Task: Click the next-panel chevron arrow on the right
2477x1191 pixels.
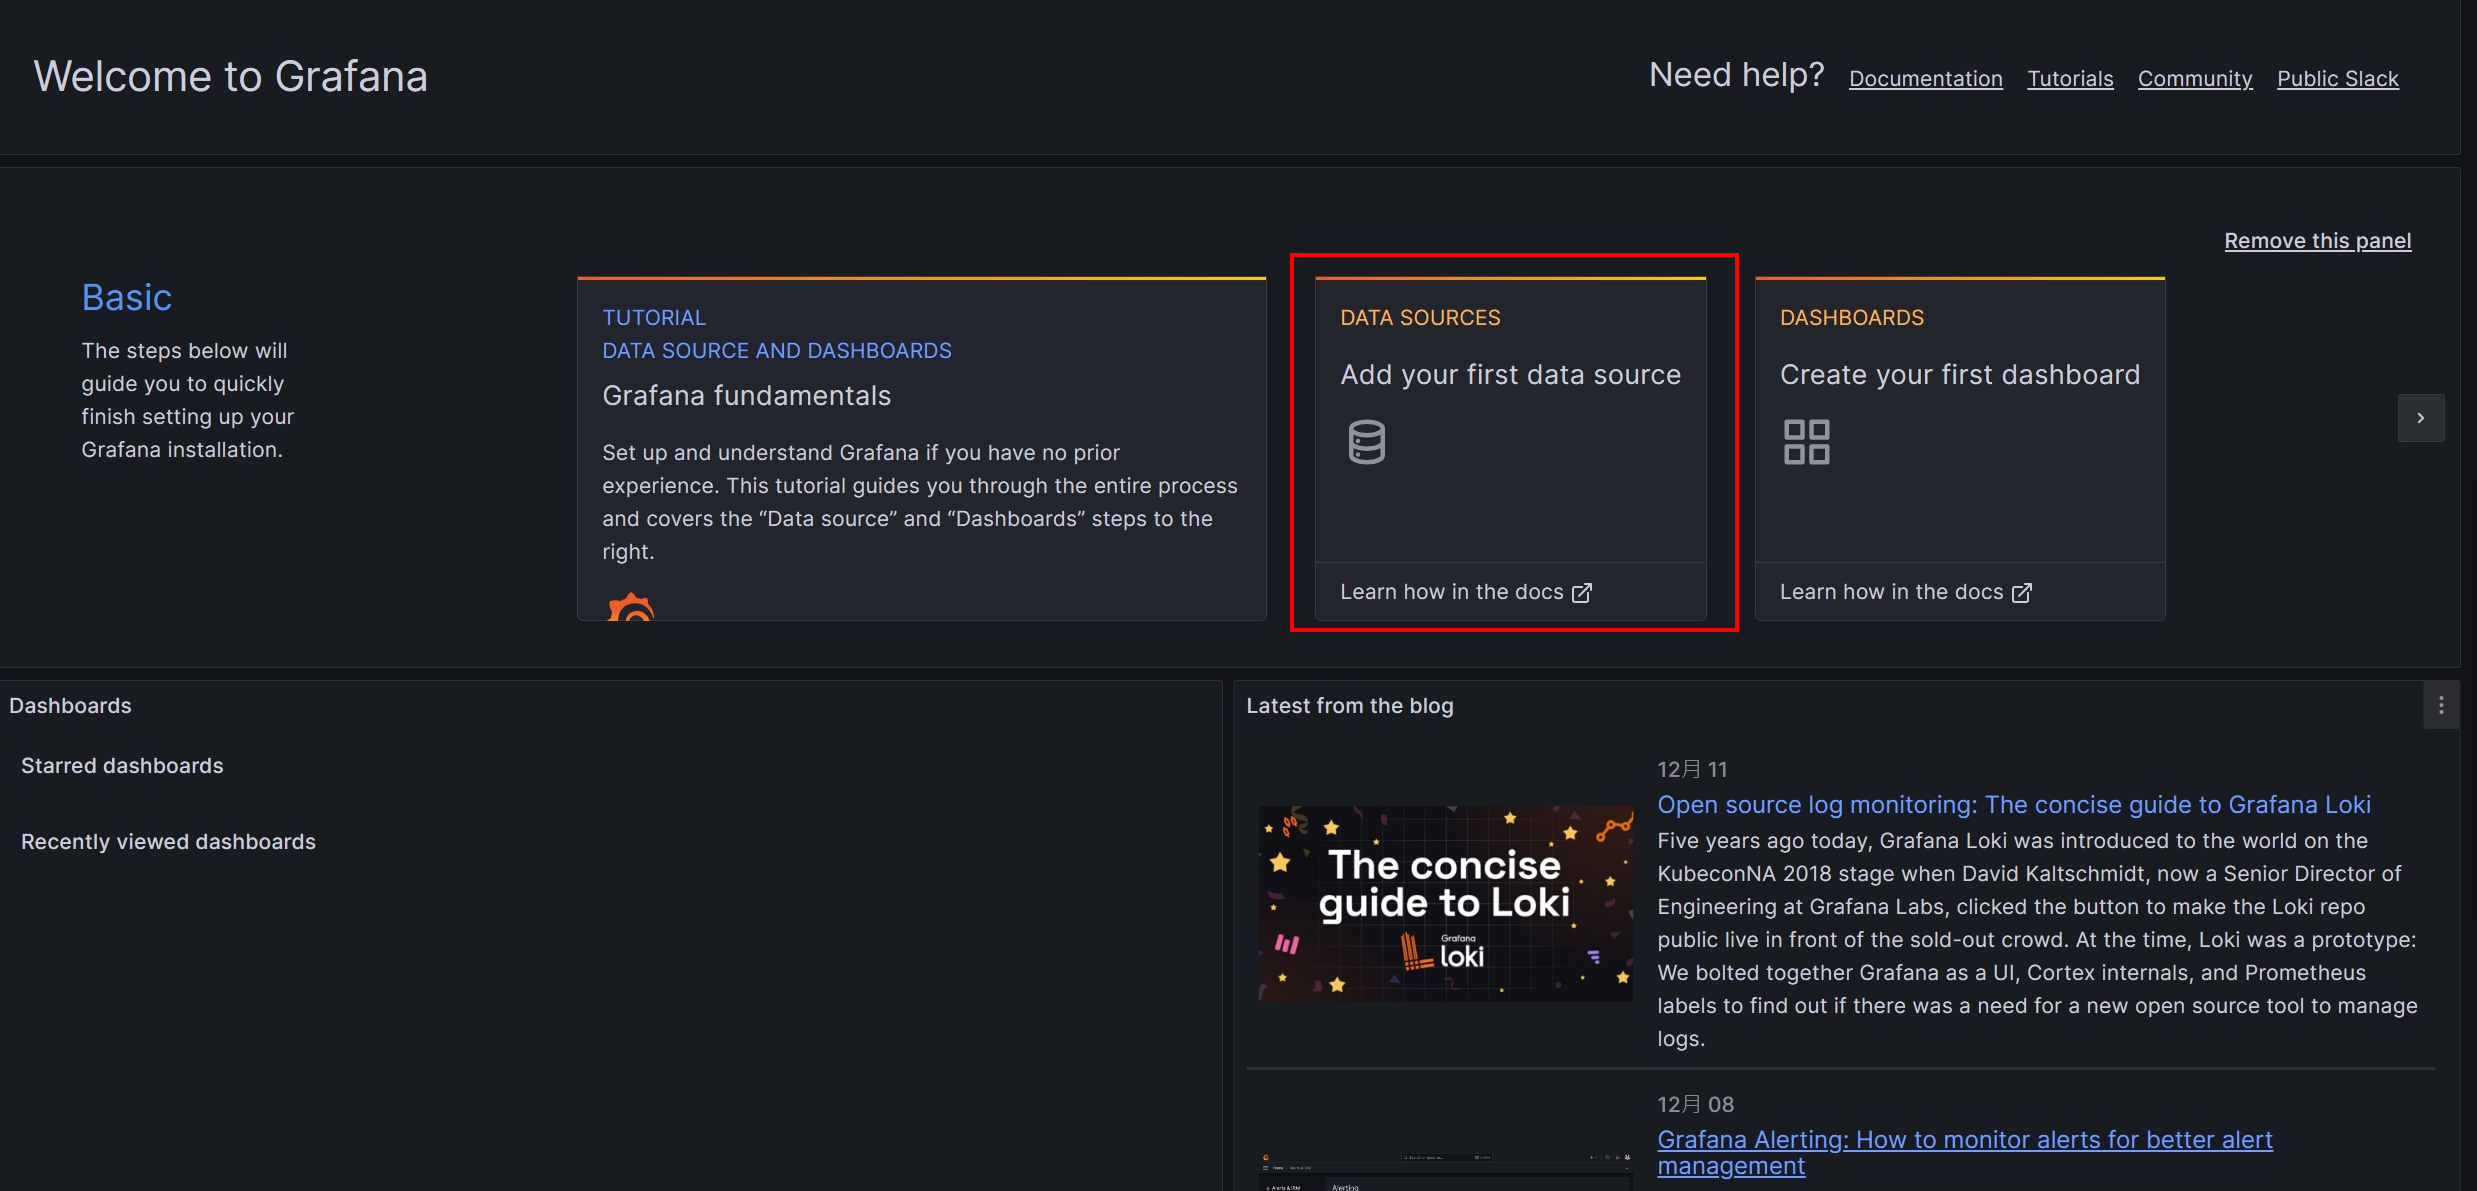Action: [x=2421, y=417]
